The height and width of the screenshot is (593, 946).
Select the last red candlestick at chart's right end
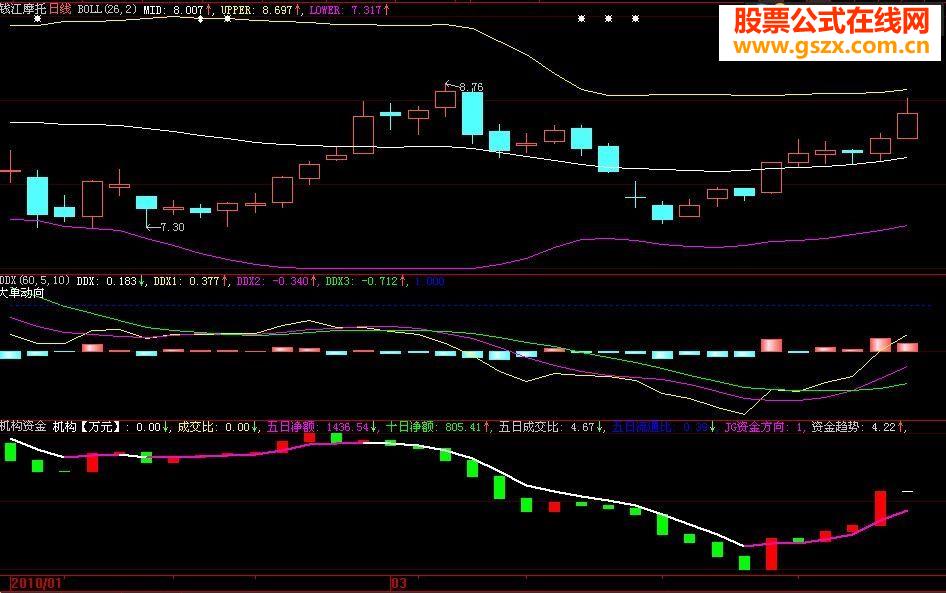[907, 121]
